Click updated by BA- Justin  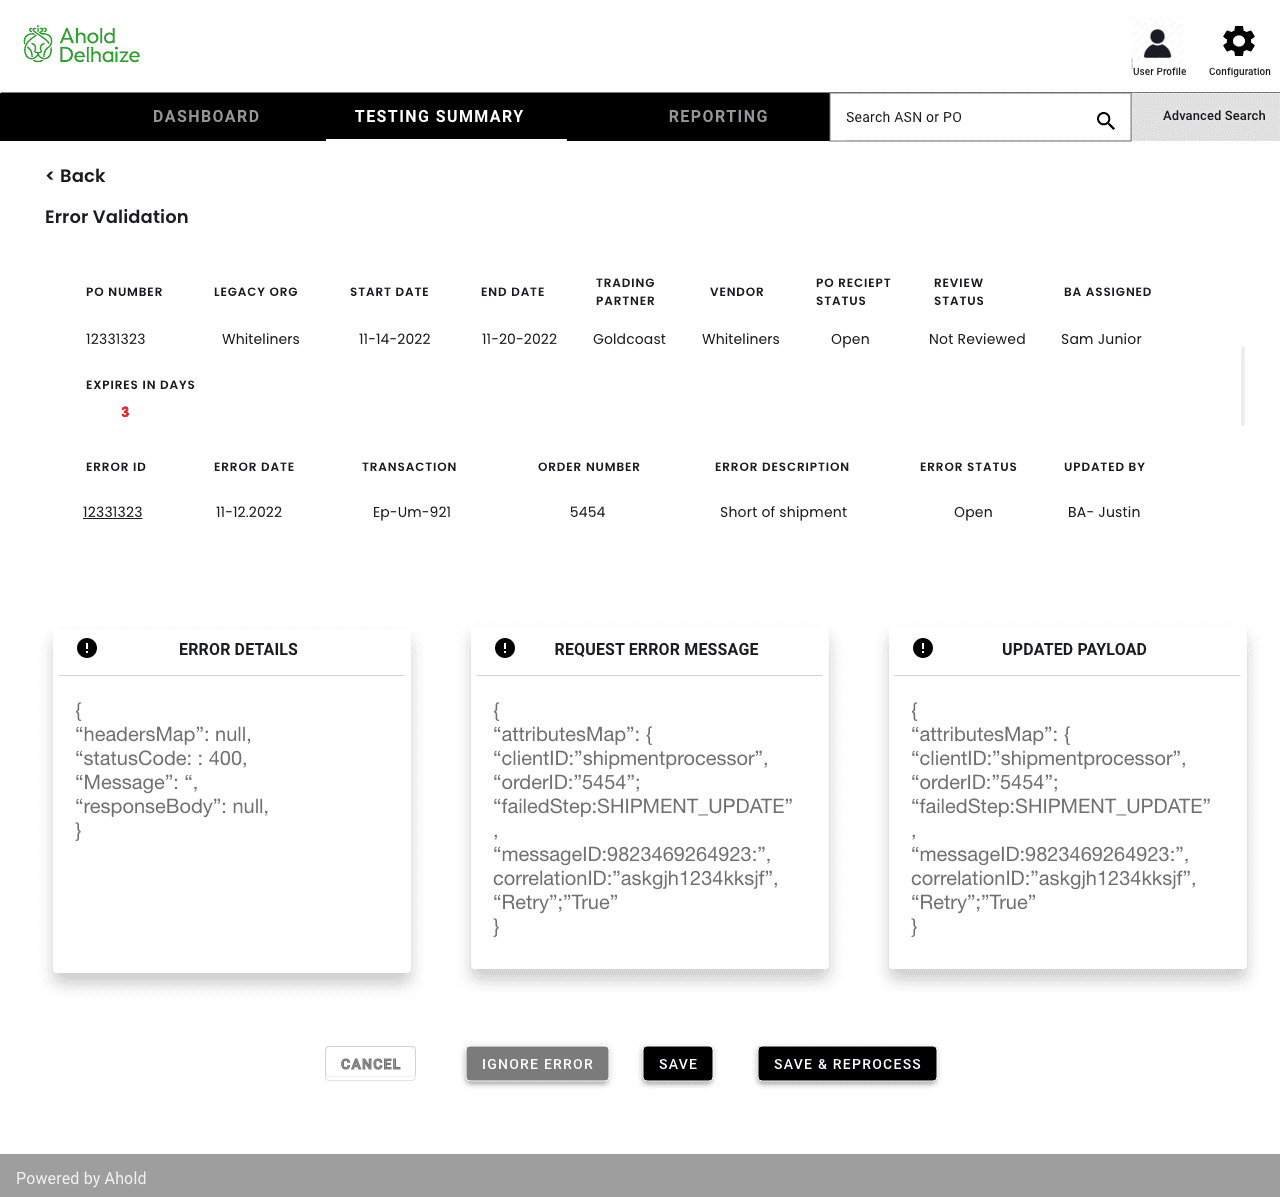point(1104,512)
